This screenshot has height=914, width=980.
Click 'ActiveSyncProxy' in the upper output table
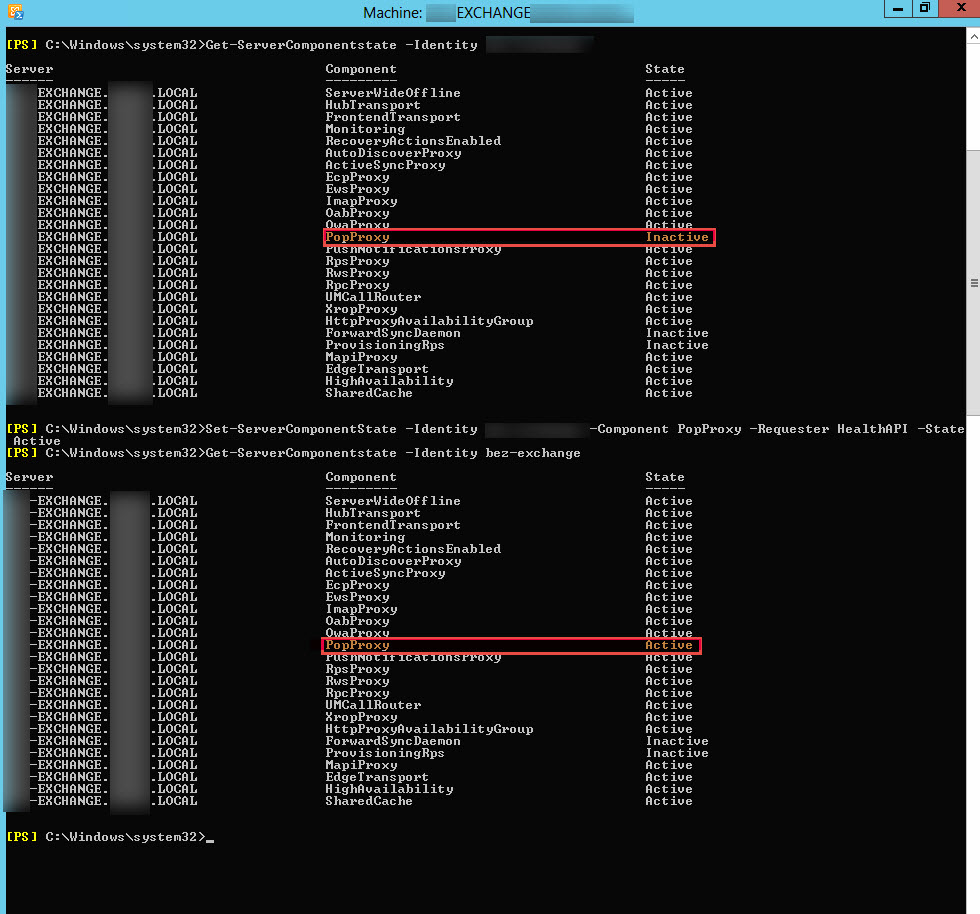point(385,165)
